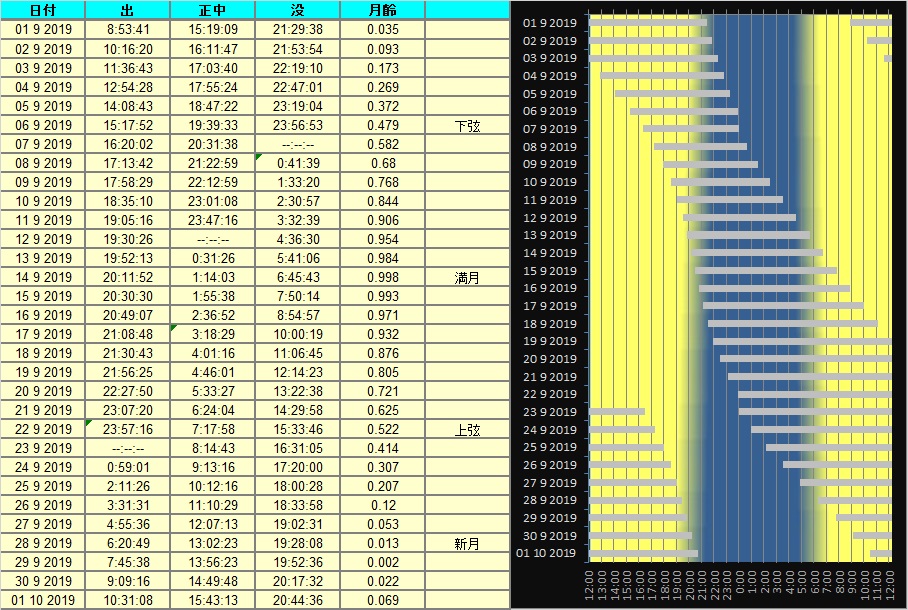Select the green-marked cell 23:57:16
This screenshot has height=610, width=908.
[128, 429]
